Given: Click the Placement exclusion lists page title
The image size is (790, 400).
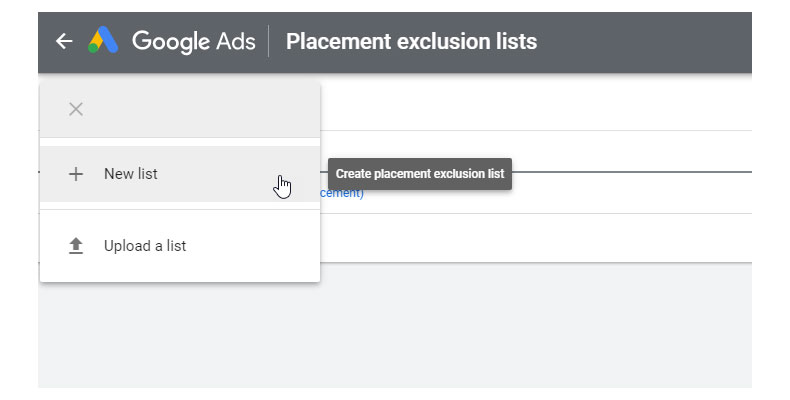Looking at the screenshot, I should pyautogui.click(x=411, y=41).
